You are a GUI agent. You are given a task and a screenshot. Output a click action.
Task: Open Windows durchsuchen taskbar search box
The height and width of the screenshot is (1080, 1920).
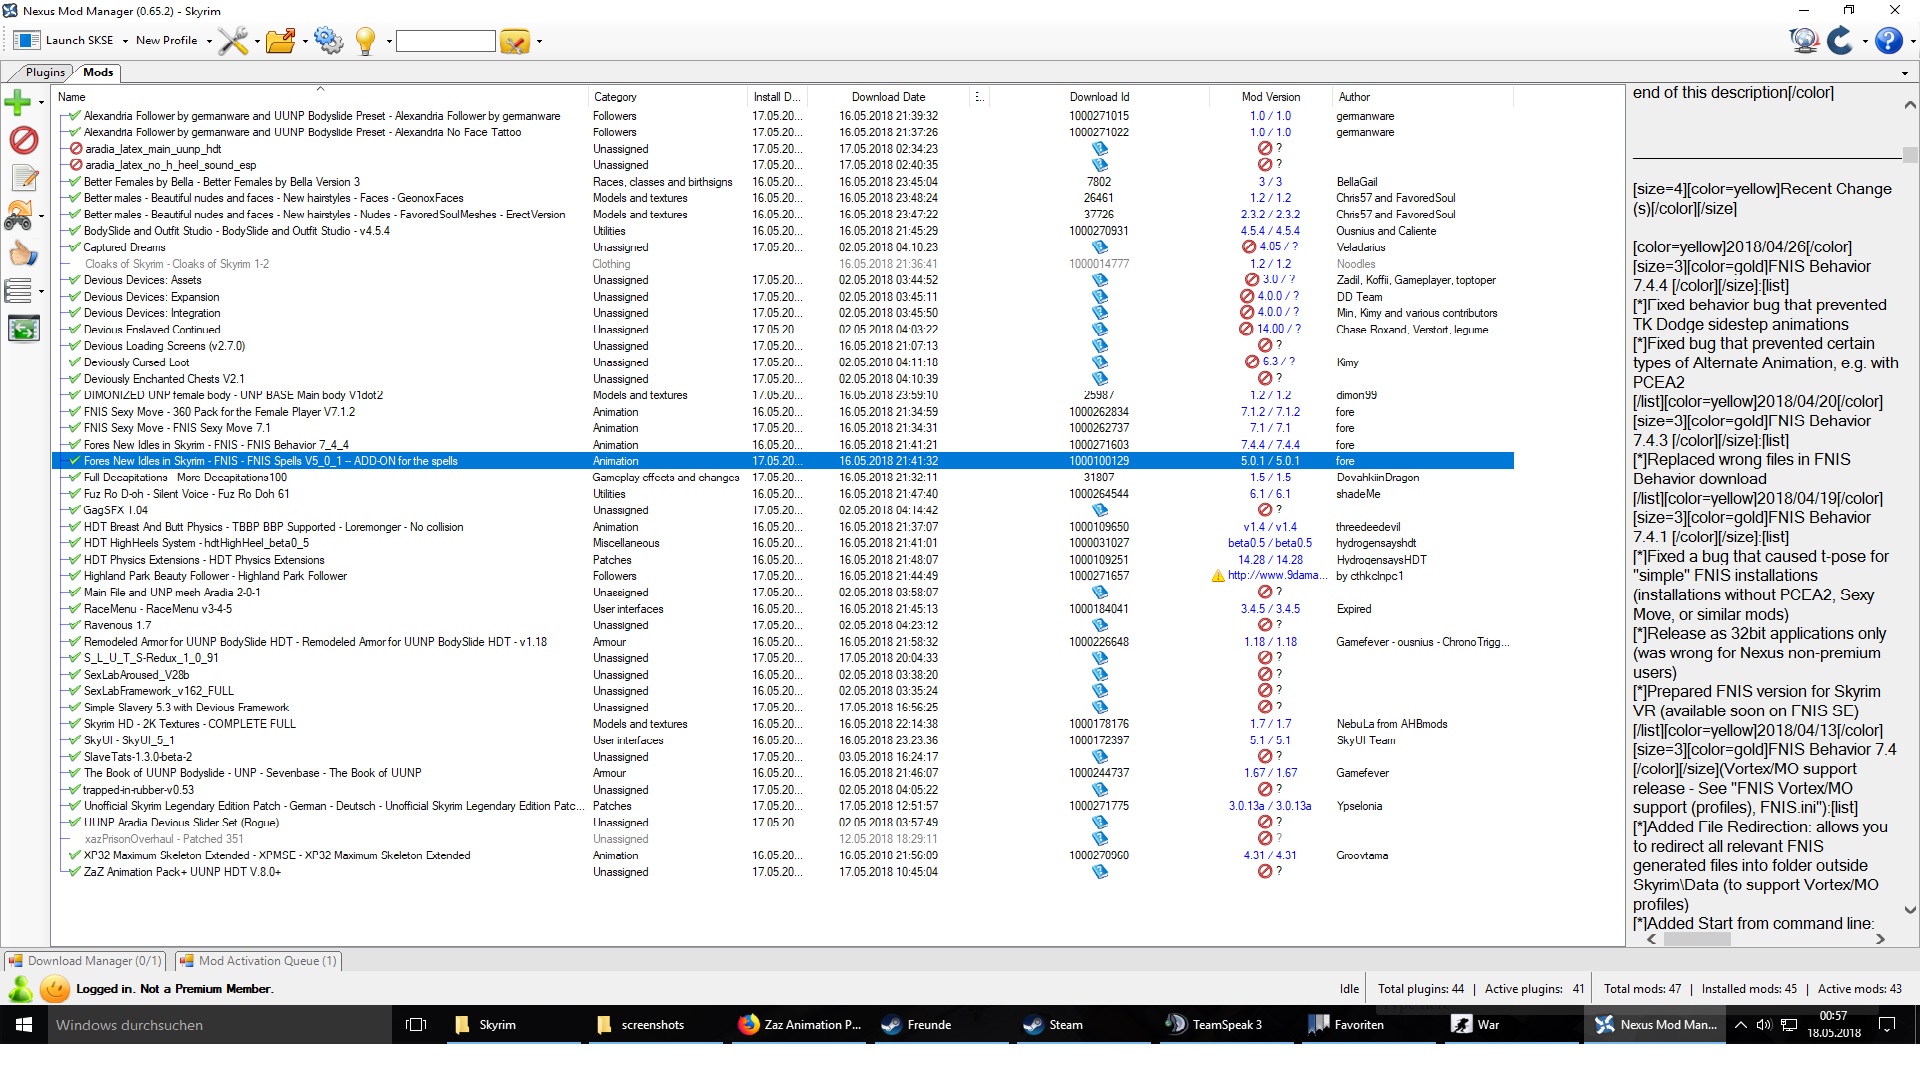coord(218,1025)
